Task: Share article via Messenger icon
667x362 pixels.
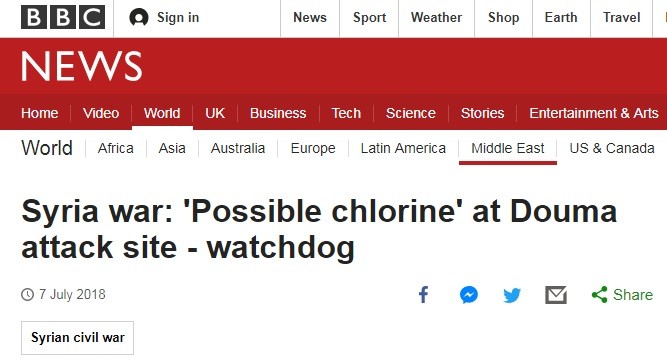Action: [469, 295]
